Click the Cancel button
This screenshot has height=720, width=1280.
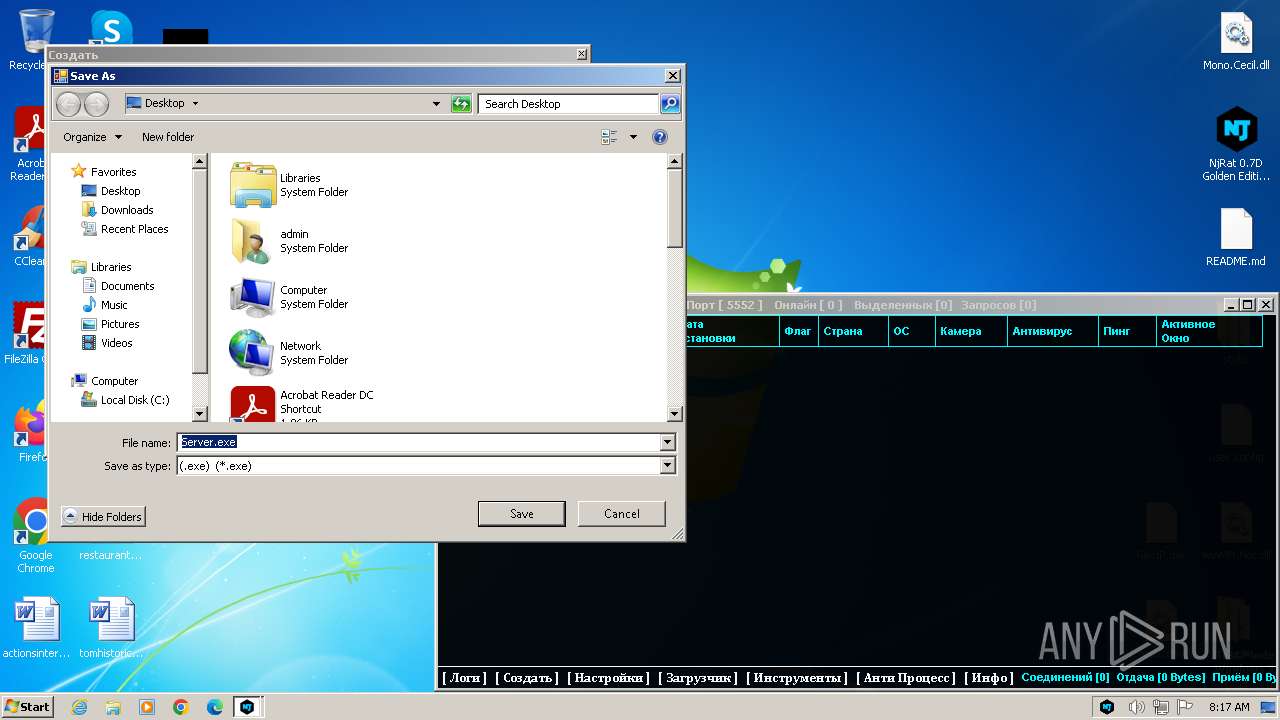[621, 514]
